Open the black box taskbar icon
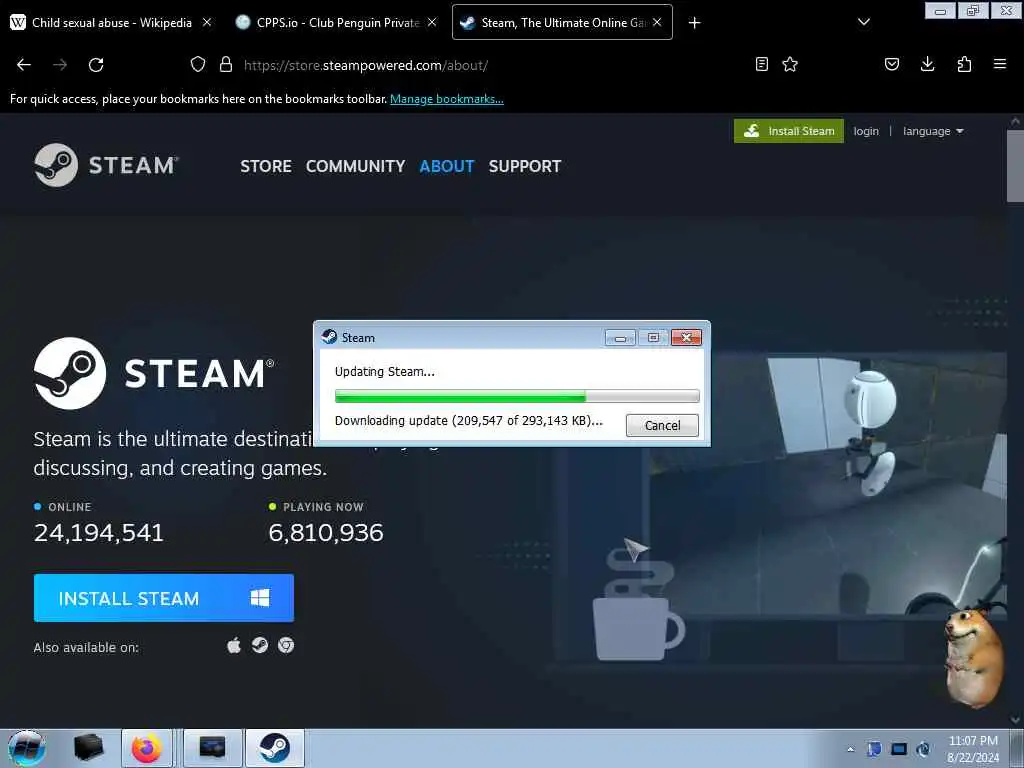This screenshot has width=1024, height=768. pyautogui.click(x=89, y=748)
